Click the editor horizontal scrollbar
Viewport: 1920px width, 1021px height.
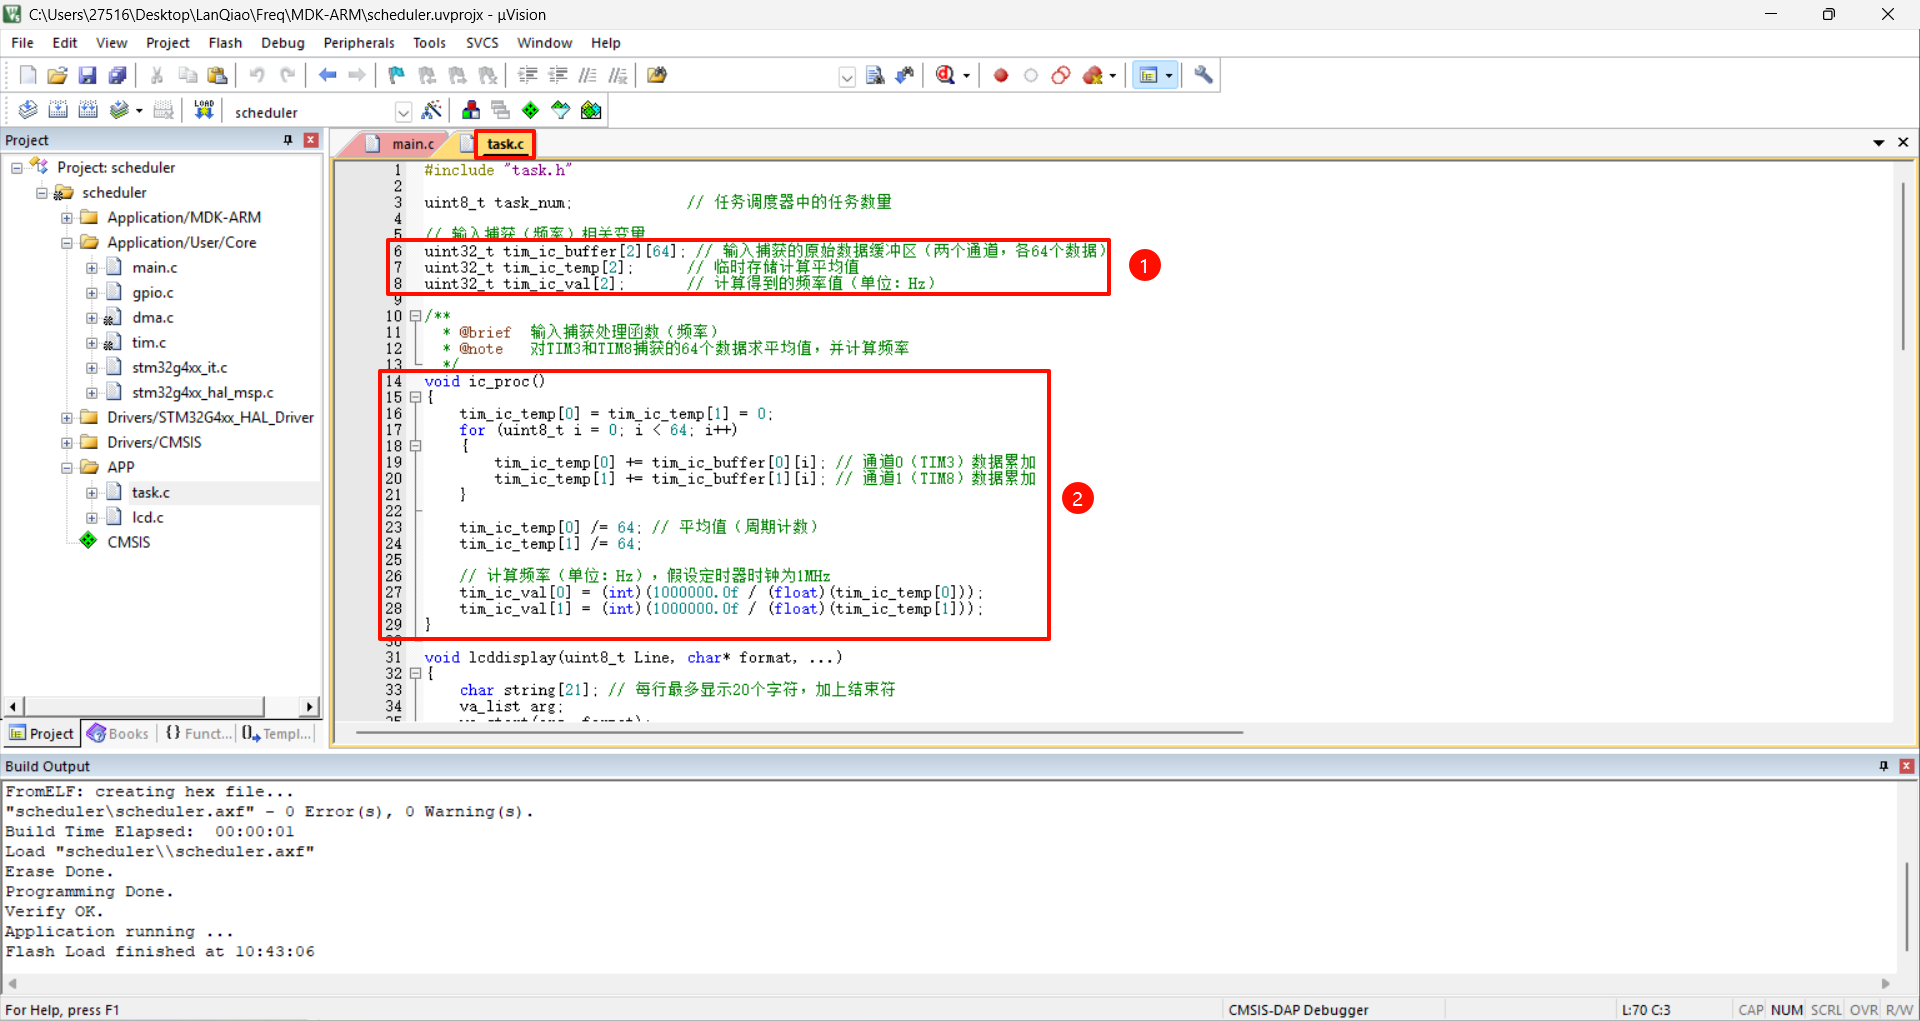(800, 733)
